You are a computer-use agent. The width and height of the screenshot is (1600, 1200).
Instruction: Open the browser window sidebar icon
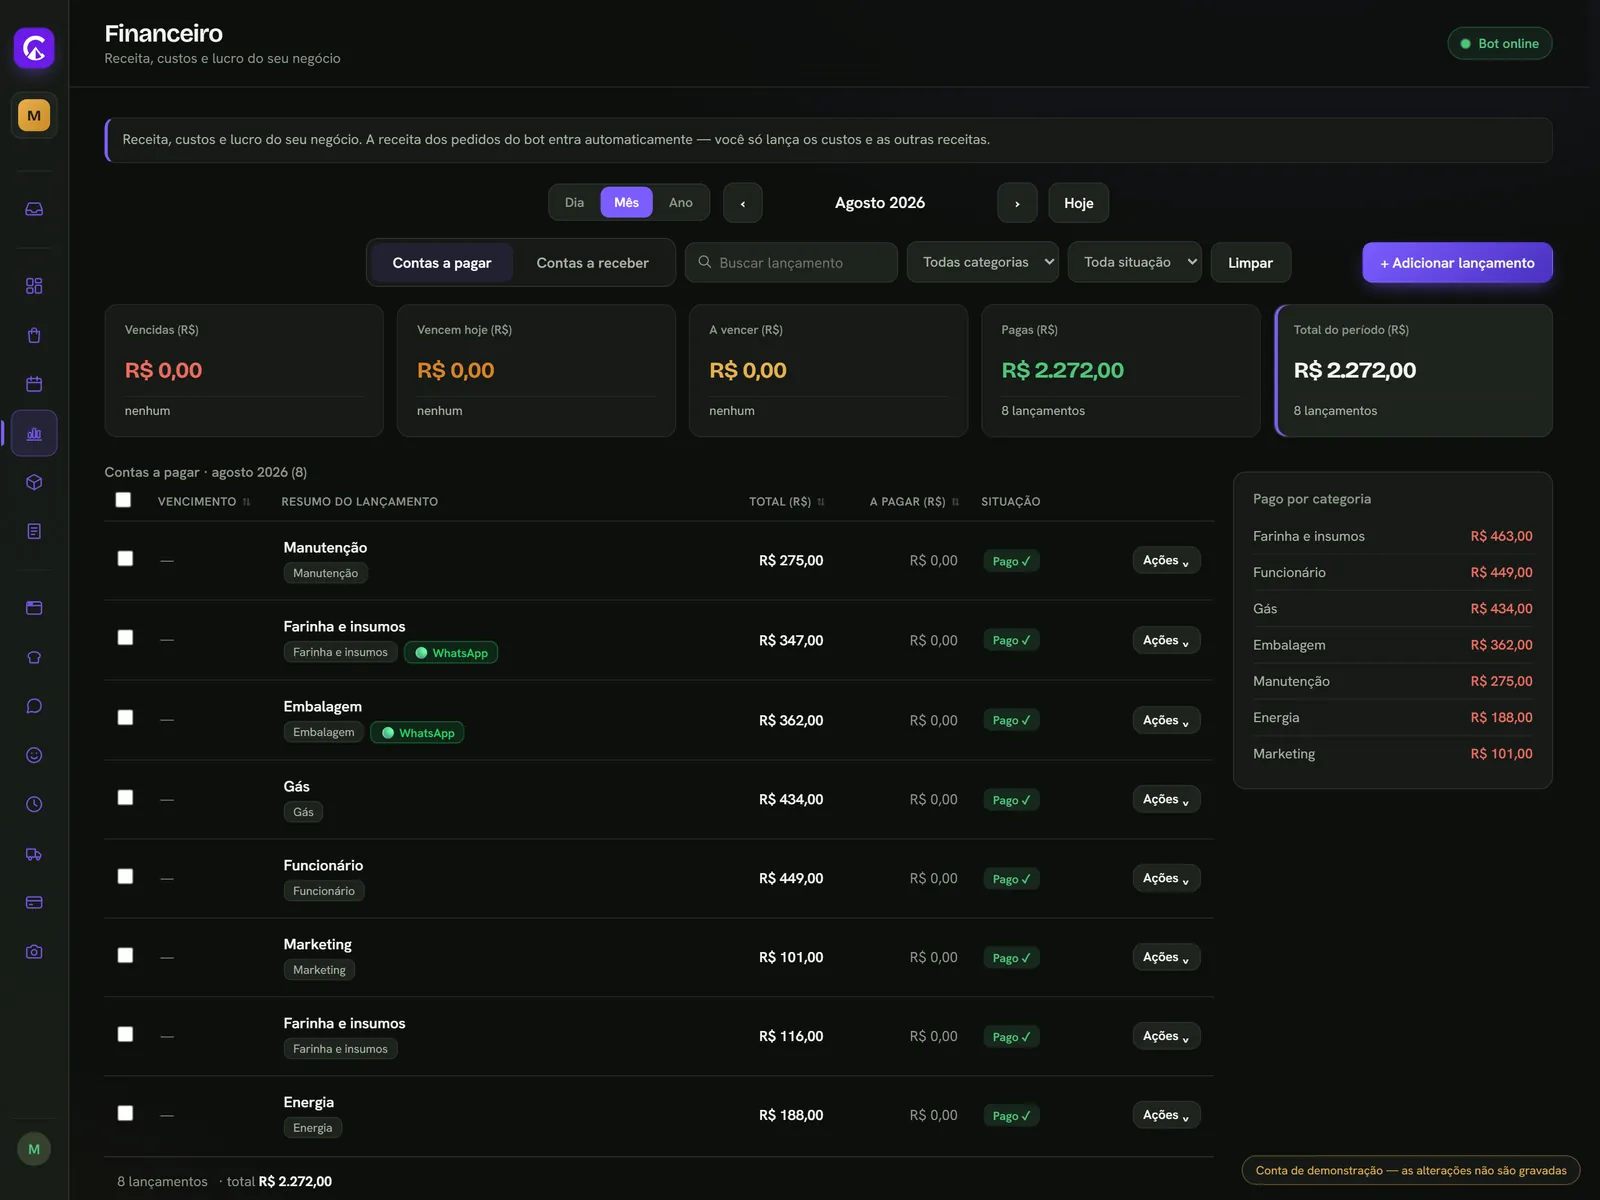pos(34,608)
